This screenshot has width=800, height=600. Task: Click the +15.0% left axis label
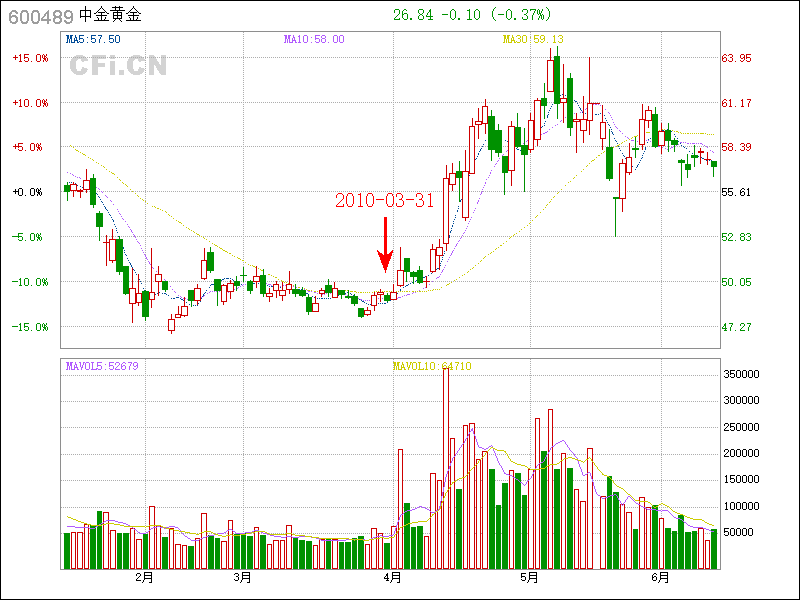pos(29,58)
